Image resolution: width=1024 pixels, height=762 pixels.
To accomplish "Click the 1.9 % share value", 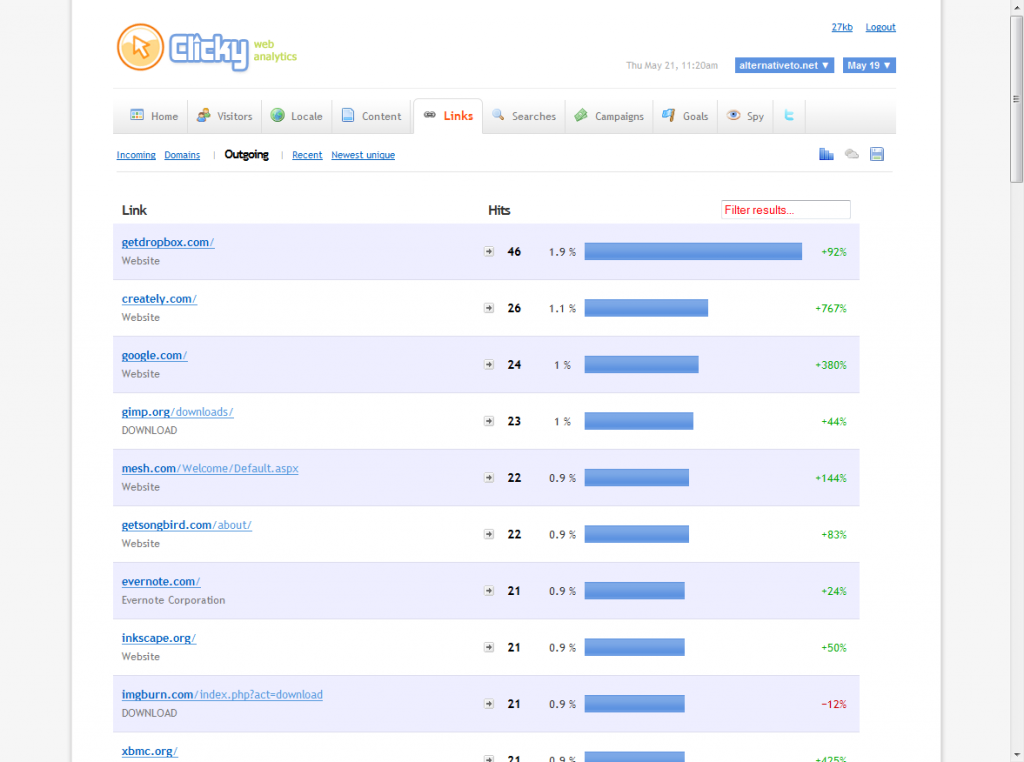I will 562,252.
